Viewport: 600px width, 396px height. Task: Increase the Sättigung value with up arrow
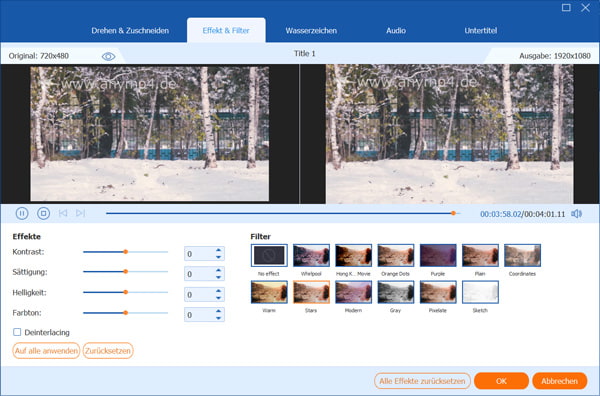(x=218, y=271)
